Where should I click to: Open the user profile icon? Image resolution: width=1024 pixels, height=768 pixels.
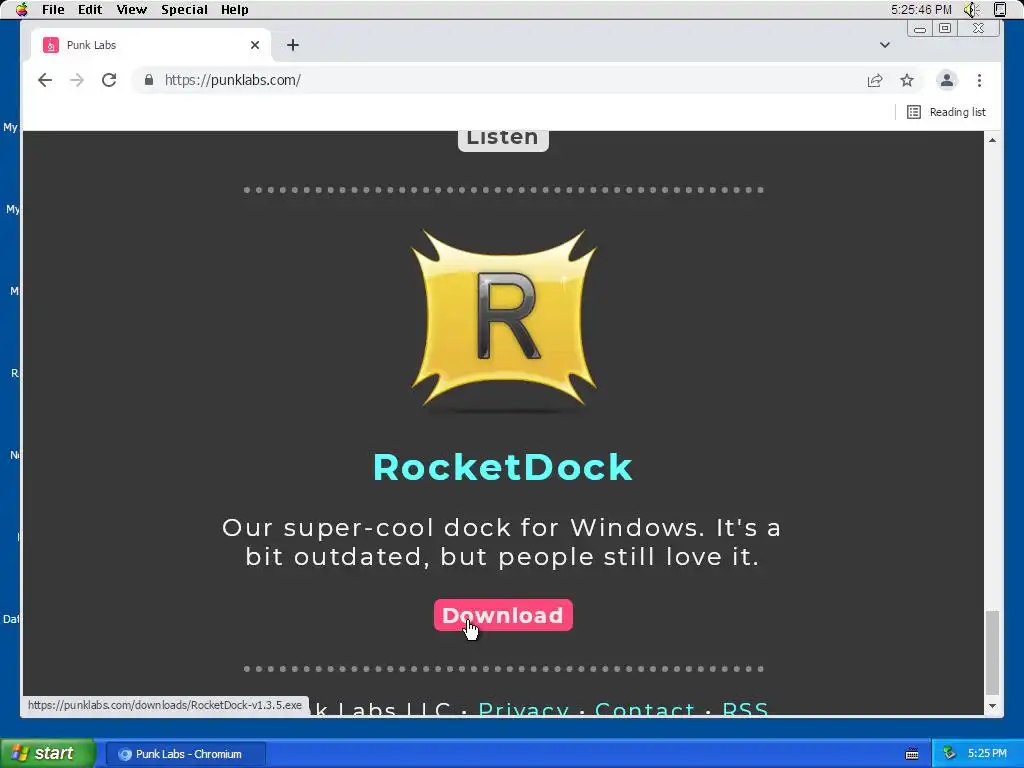[946, 80]
